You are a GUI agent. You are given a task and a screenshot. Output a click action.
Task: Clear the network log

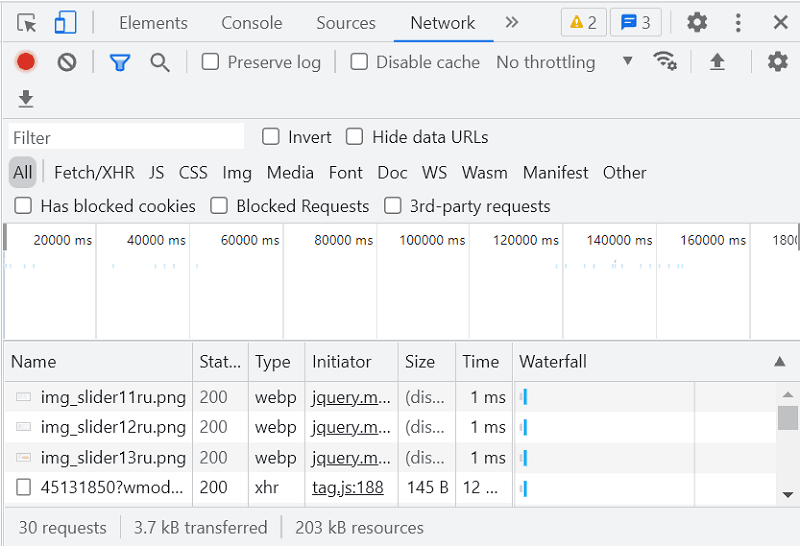tap(67, 62)
